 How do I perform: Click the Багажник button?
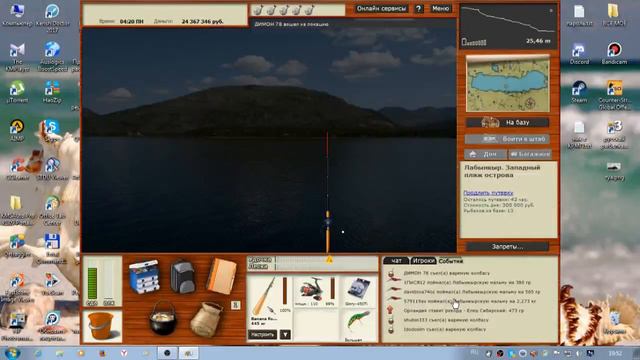pos(530,154)
